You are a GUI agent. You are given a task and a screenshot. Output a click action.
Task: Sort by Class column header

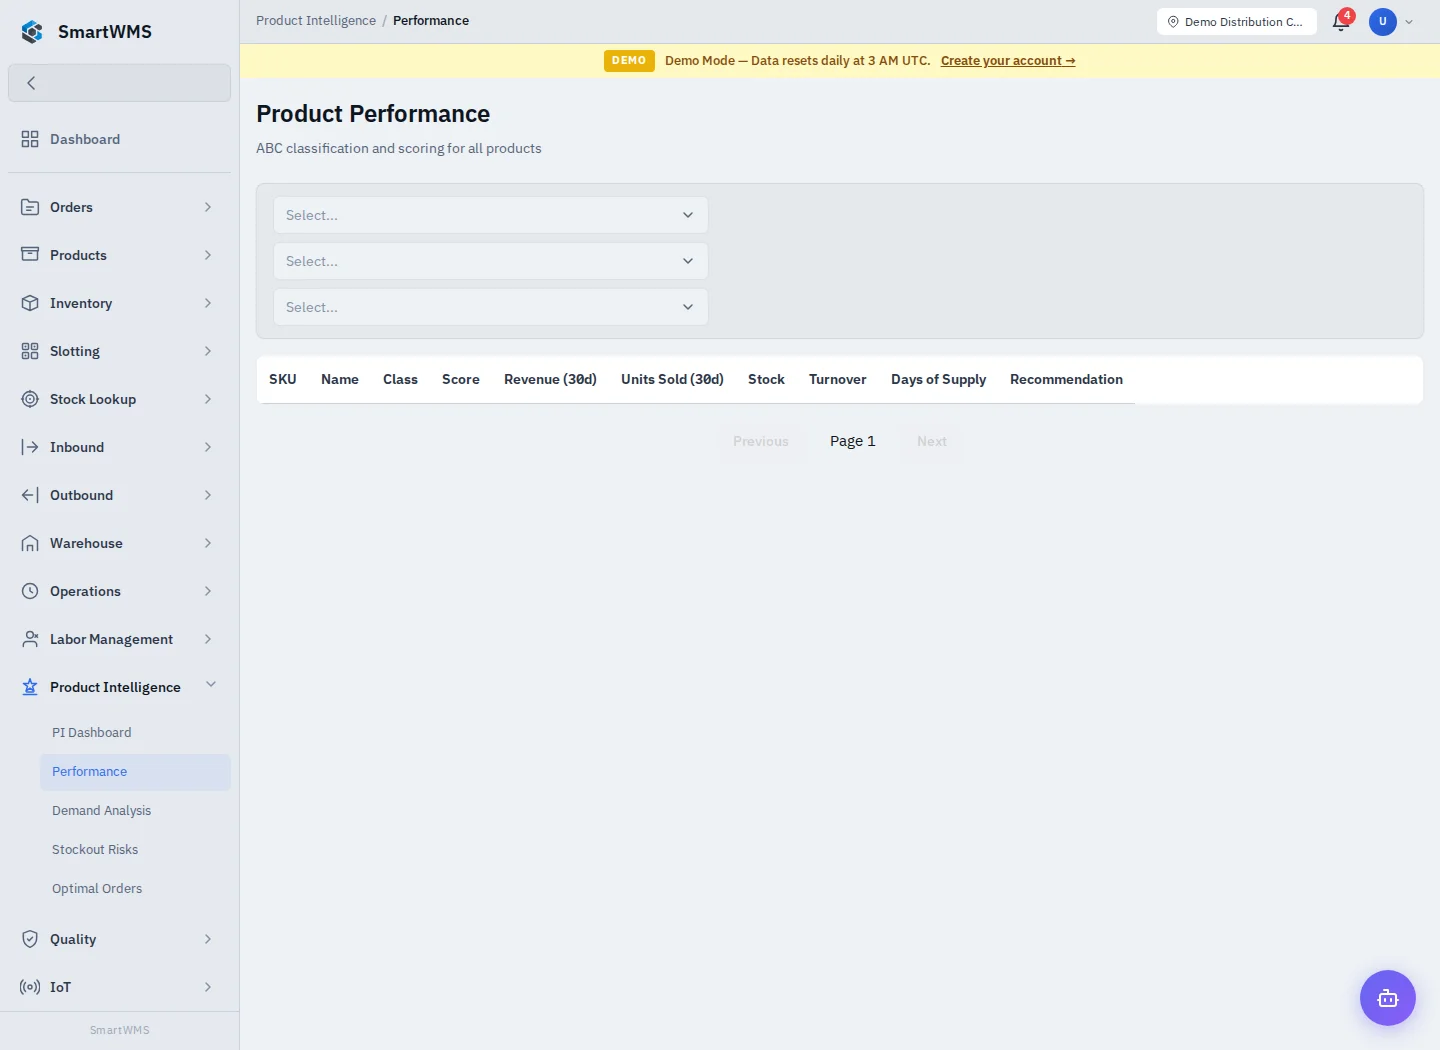tap(400, 379)
